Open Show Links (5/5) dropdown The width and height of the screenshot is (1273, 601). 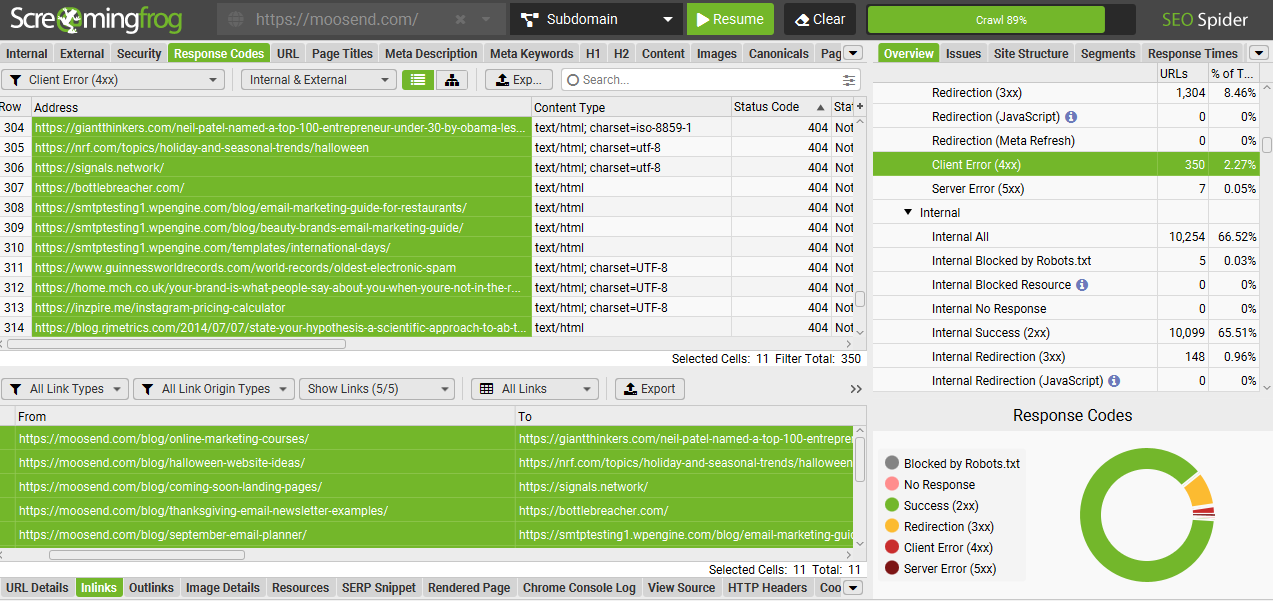pos(377,389)
